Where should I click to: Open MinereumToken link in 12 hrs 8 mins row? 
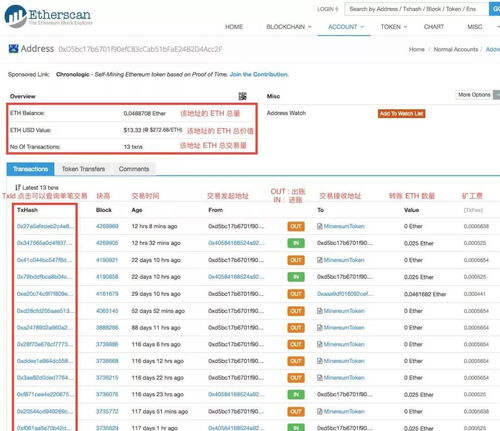click(344, 226)
